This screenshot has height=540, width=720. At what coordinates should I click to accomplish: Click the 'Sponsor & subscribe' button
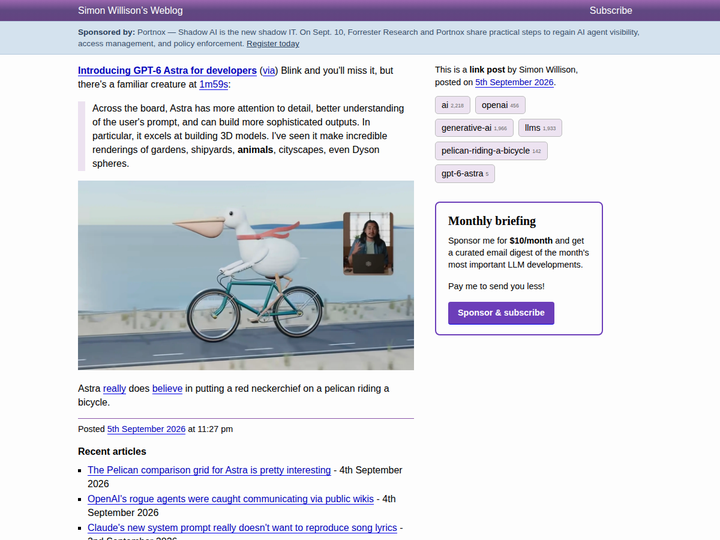pos(501,313)
